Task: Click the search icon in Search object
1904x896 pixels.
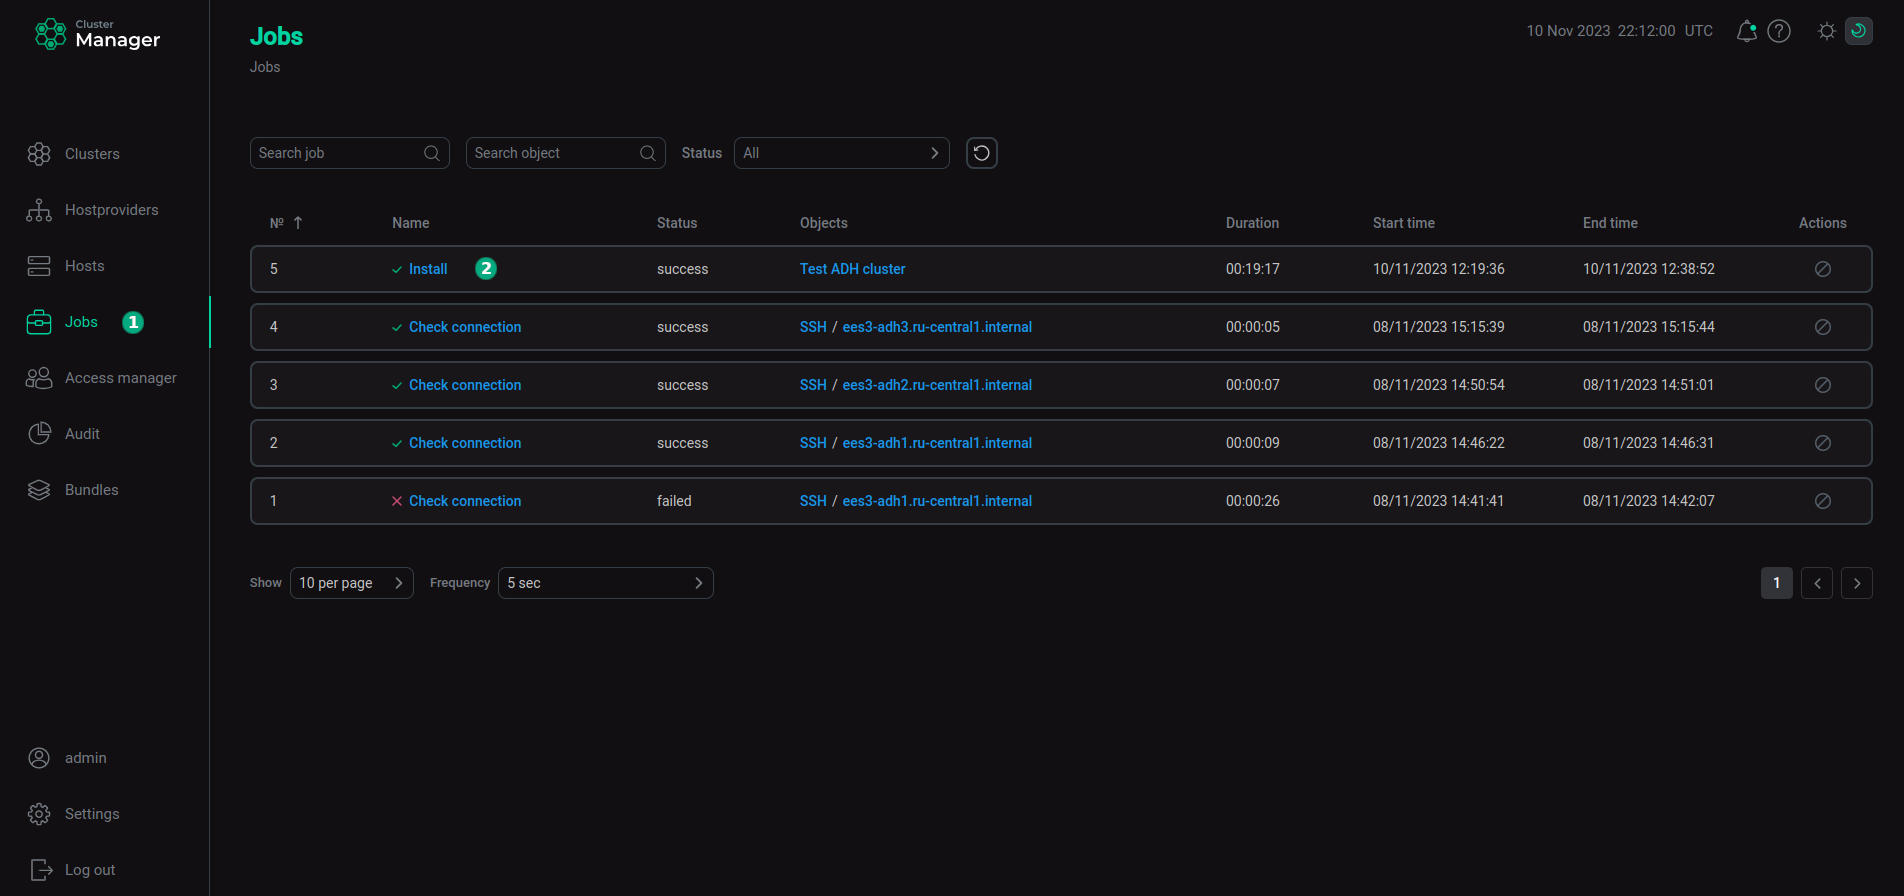Action: [x=647, y=153]
